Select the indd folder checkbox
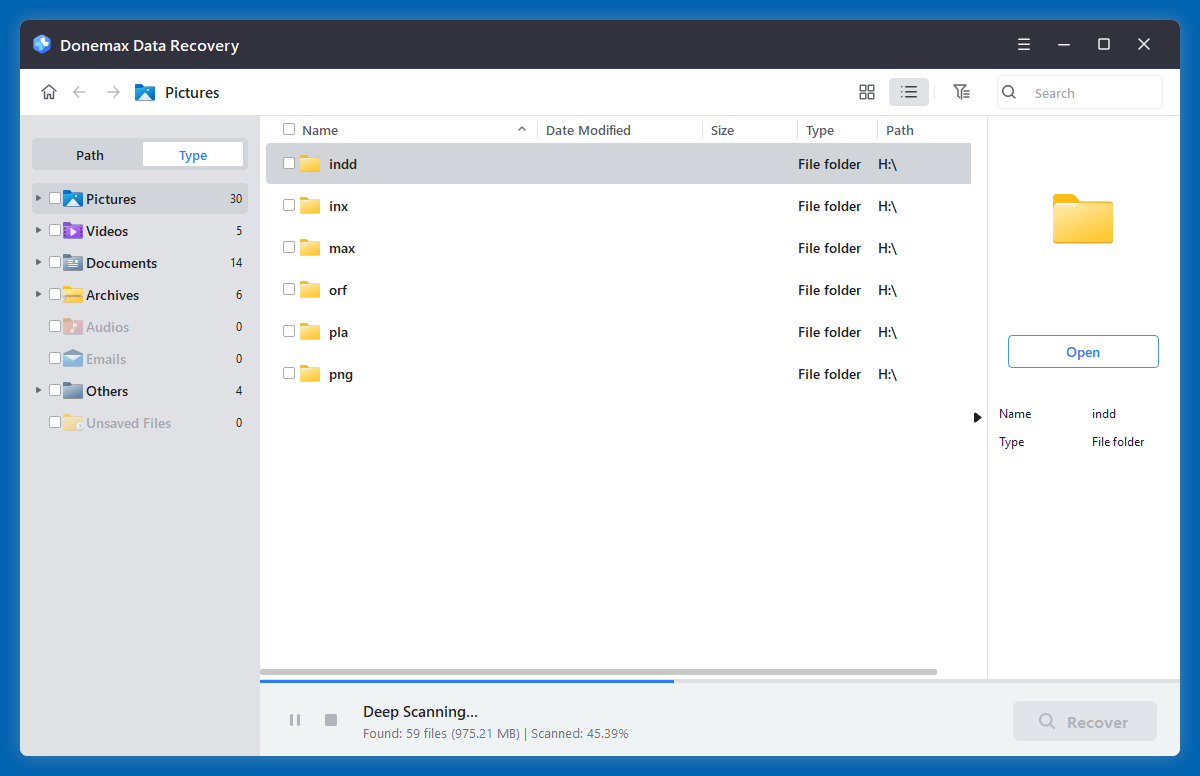The width and height of the screenshot is (1200, 776). point(289,163)
